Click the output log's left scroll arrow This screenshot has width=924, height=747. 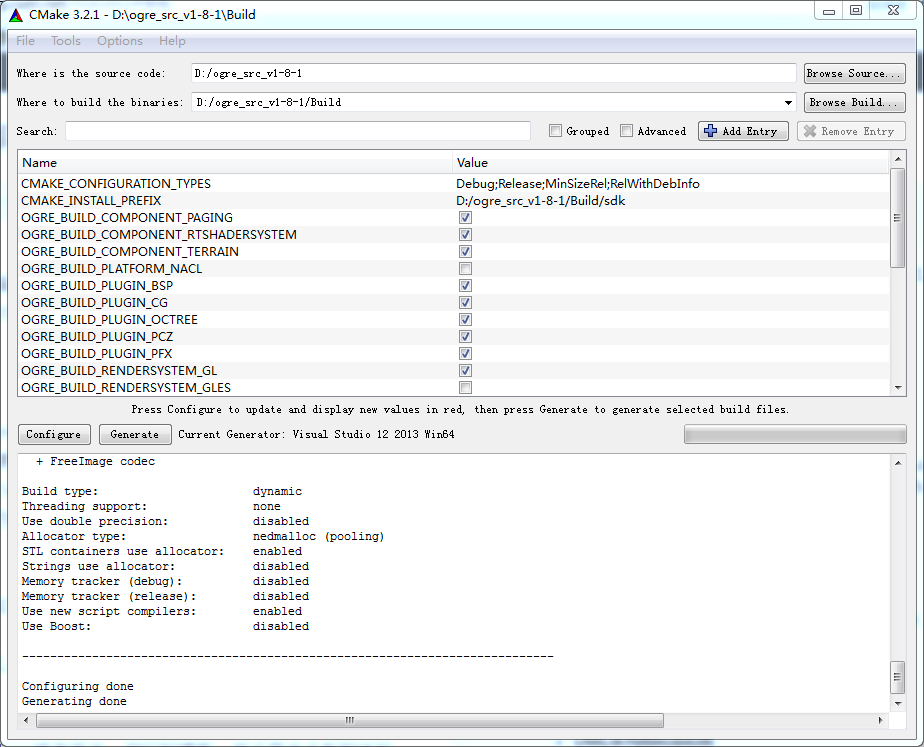pyautogui.click(x=26, y=720)
